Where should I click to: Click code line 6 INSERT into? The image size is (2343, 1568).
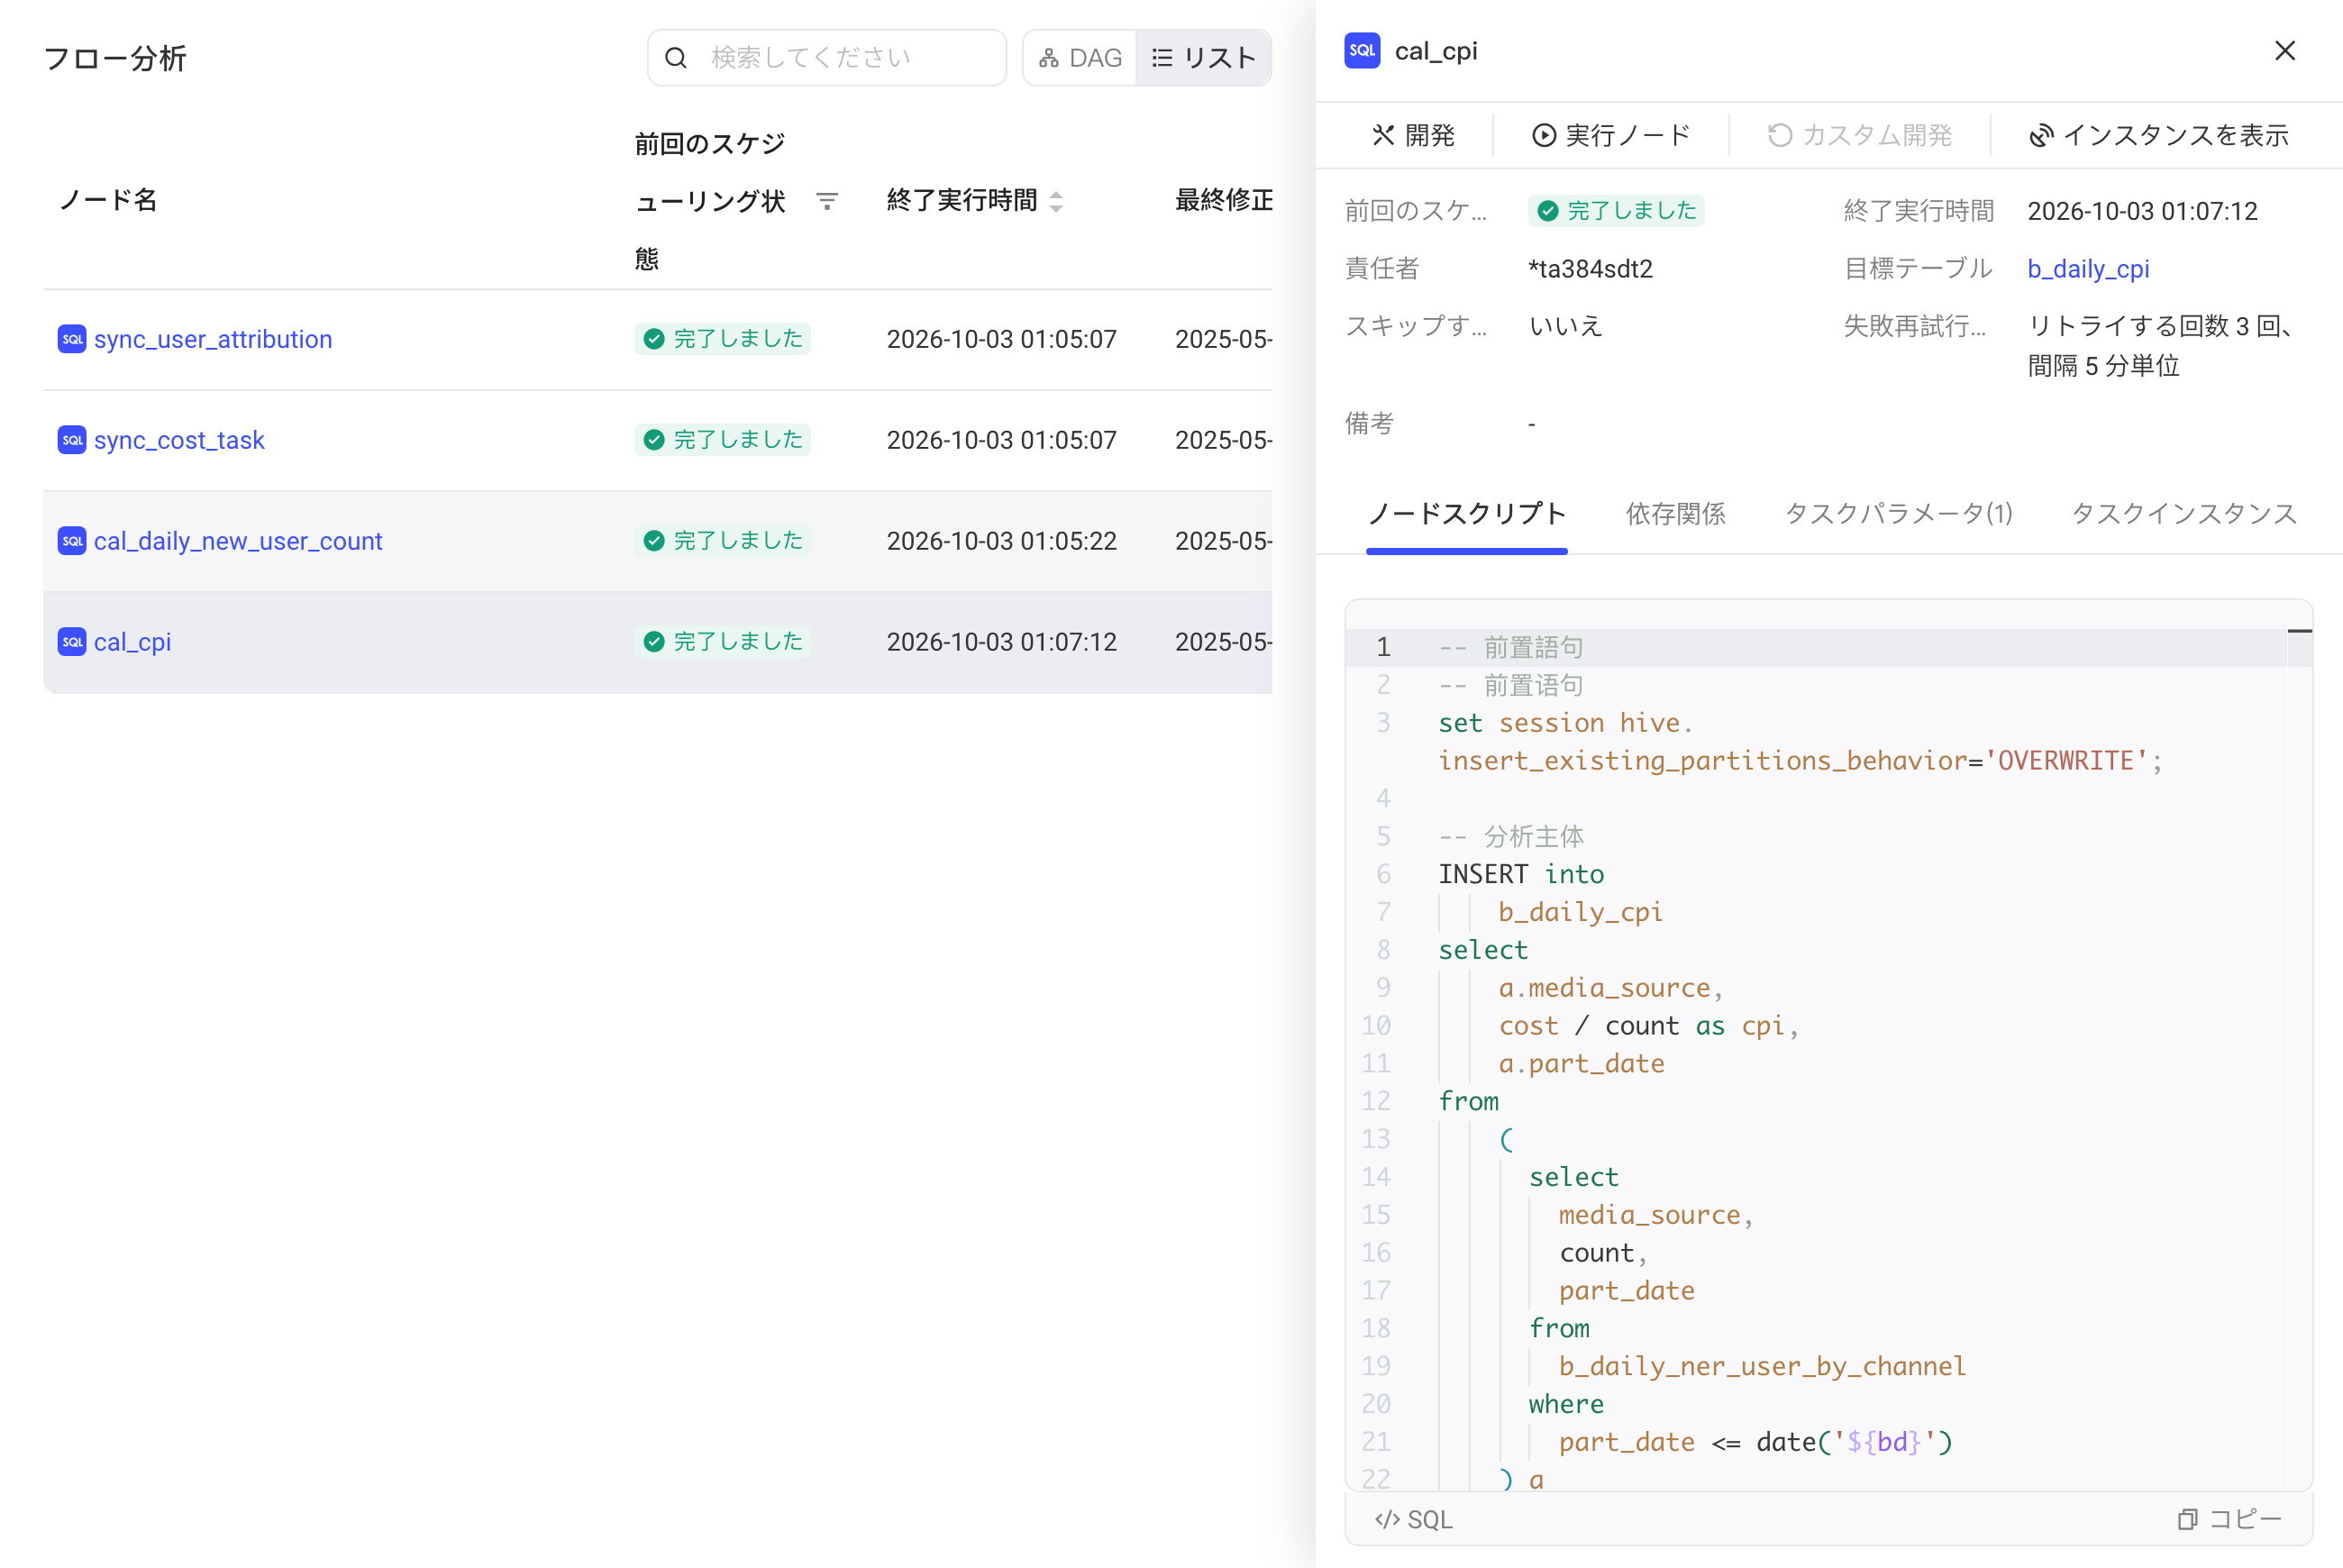point(1521,874)
